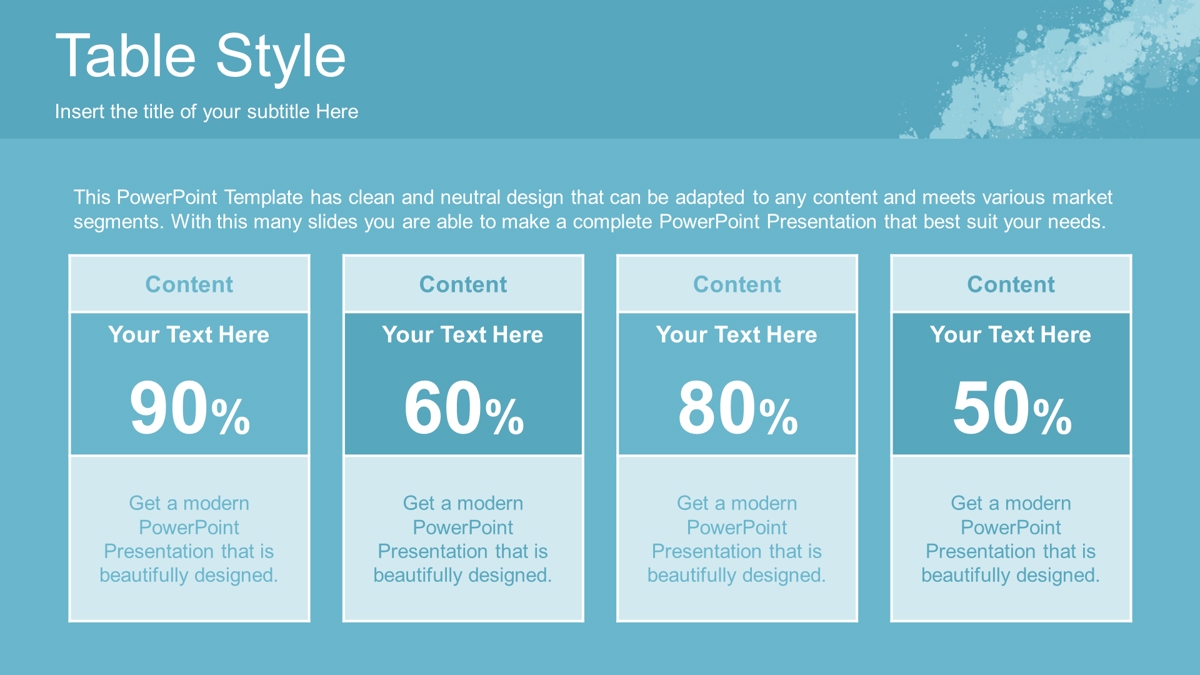This screenshot has height=675, width=1200.
Task: Click the description text under 60%
Action: (463, 539)
